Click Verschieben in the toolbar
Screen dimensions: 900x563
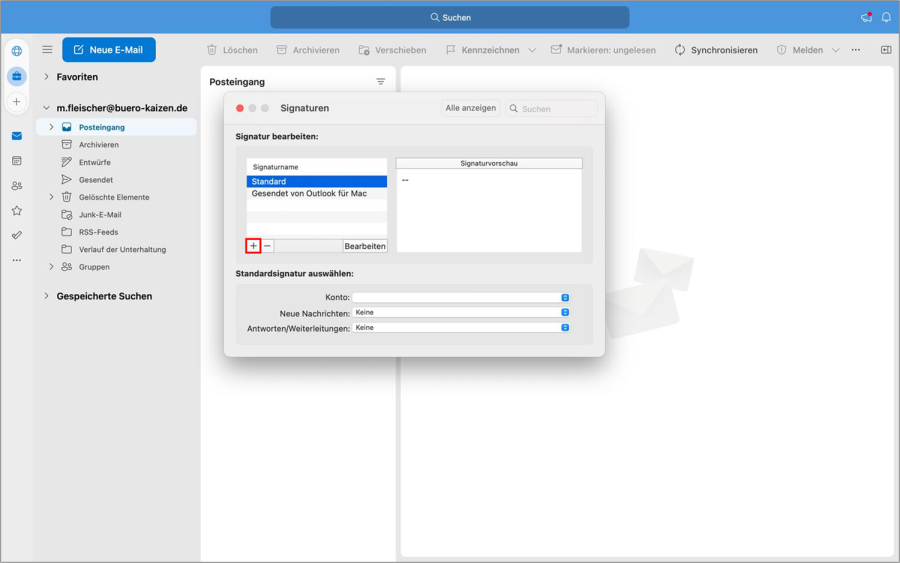[x=393, y=50]
